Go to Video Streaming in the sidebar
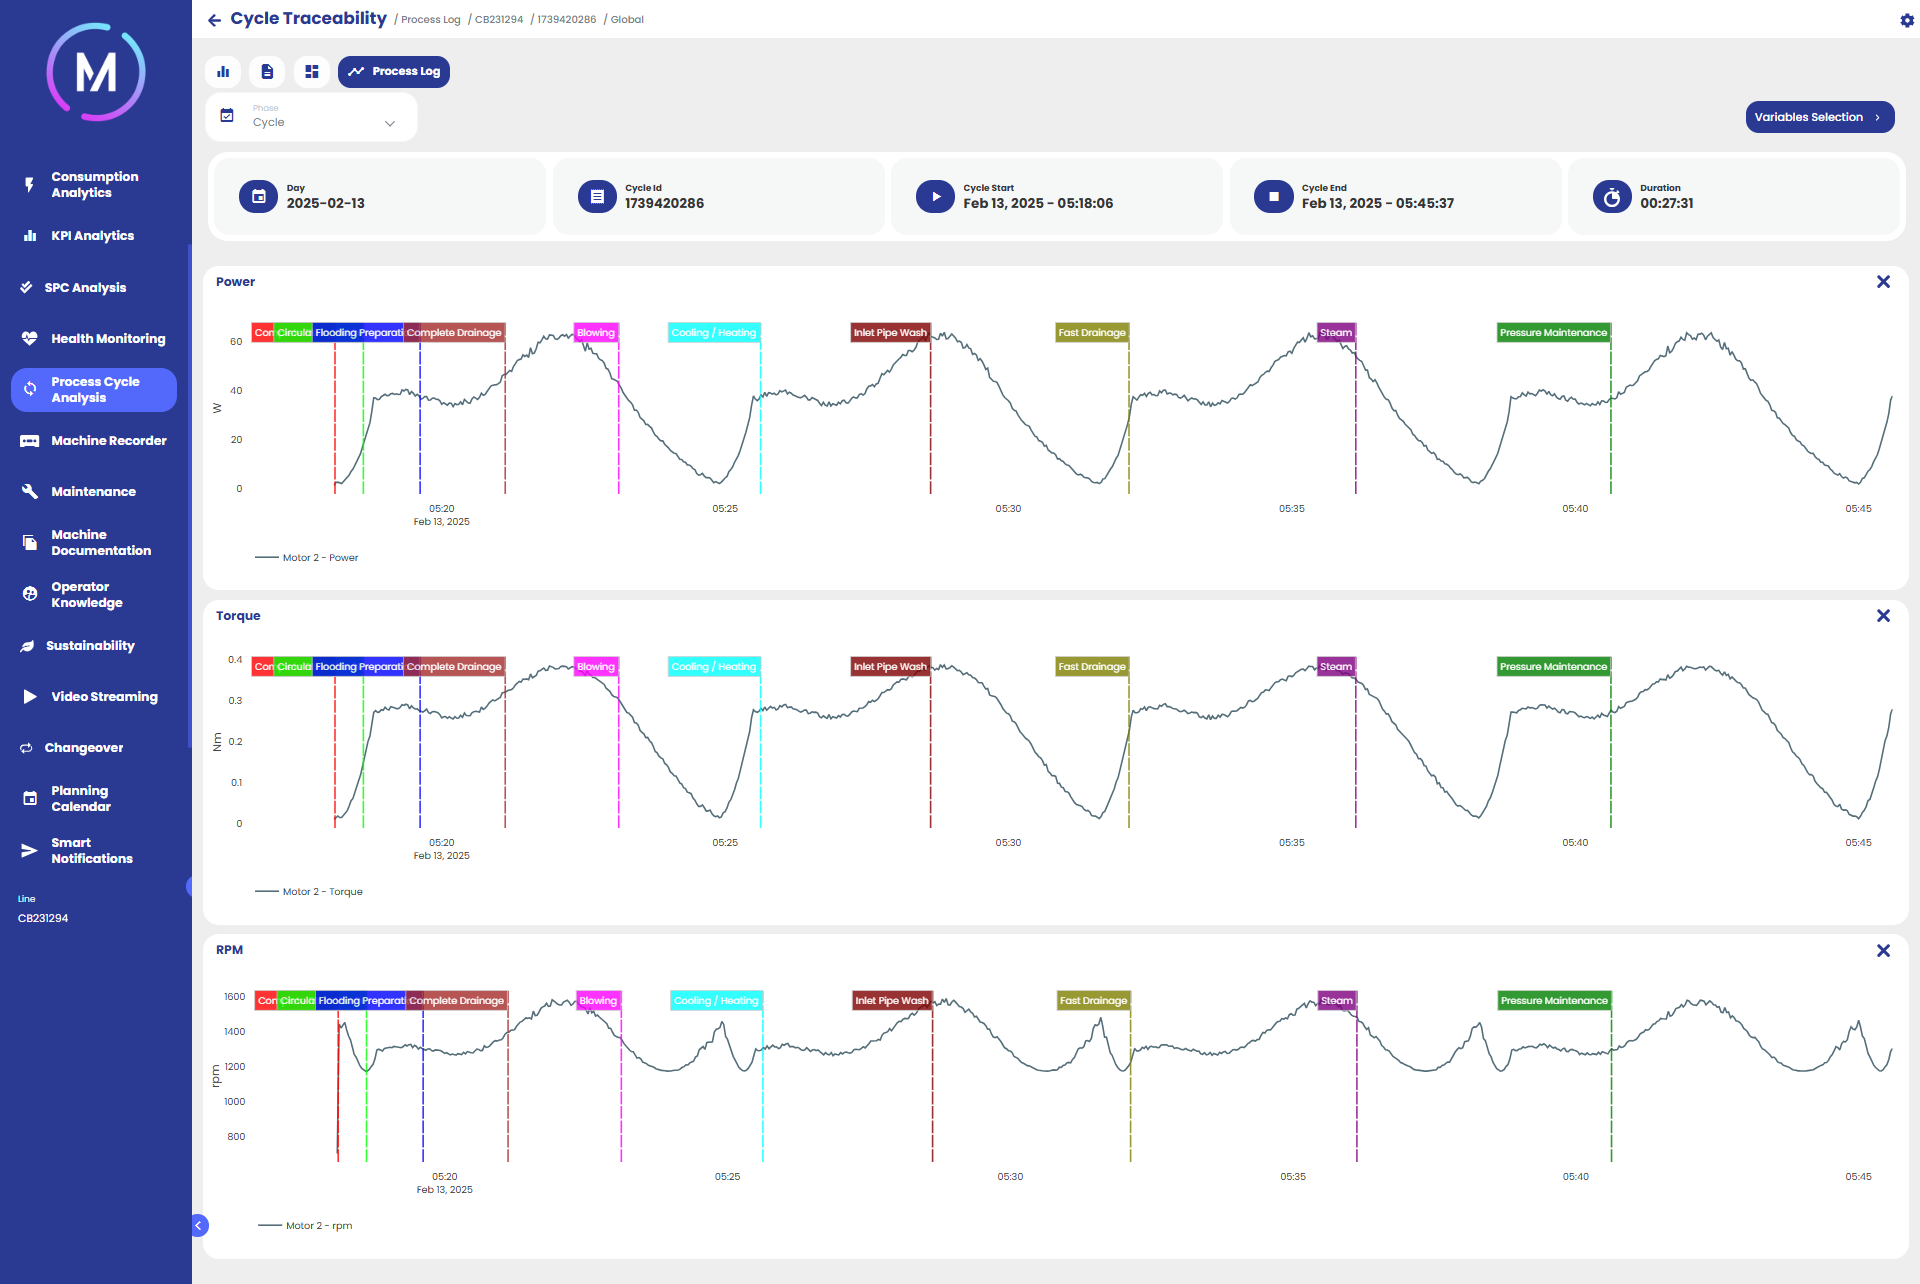This screenshot has height=1284, width=1920. 104,697
